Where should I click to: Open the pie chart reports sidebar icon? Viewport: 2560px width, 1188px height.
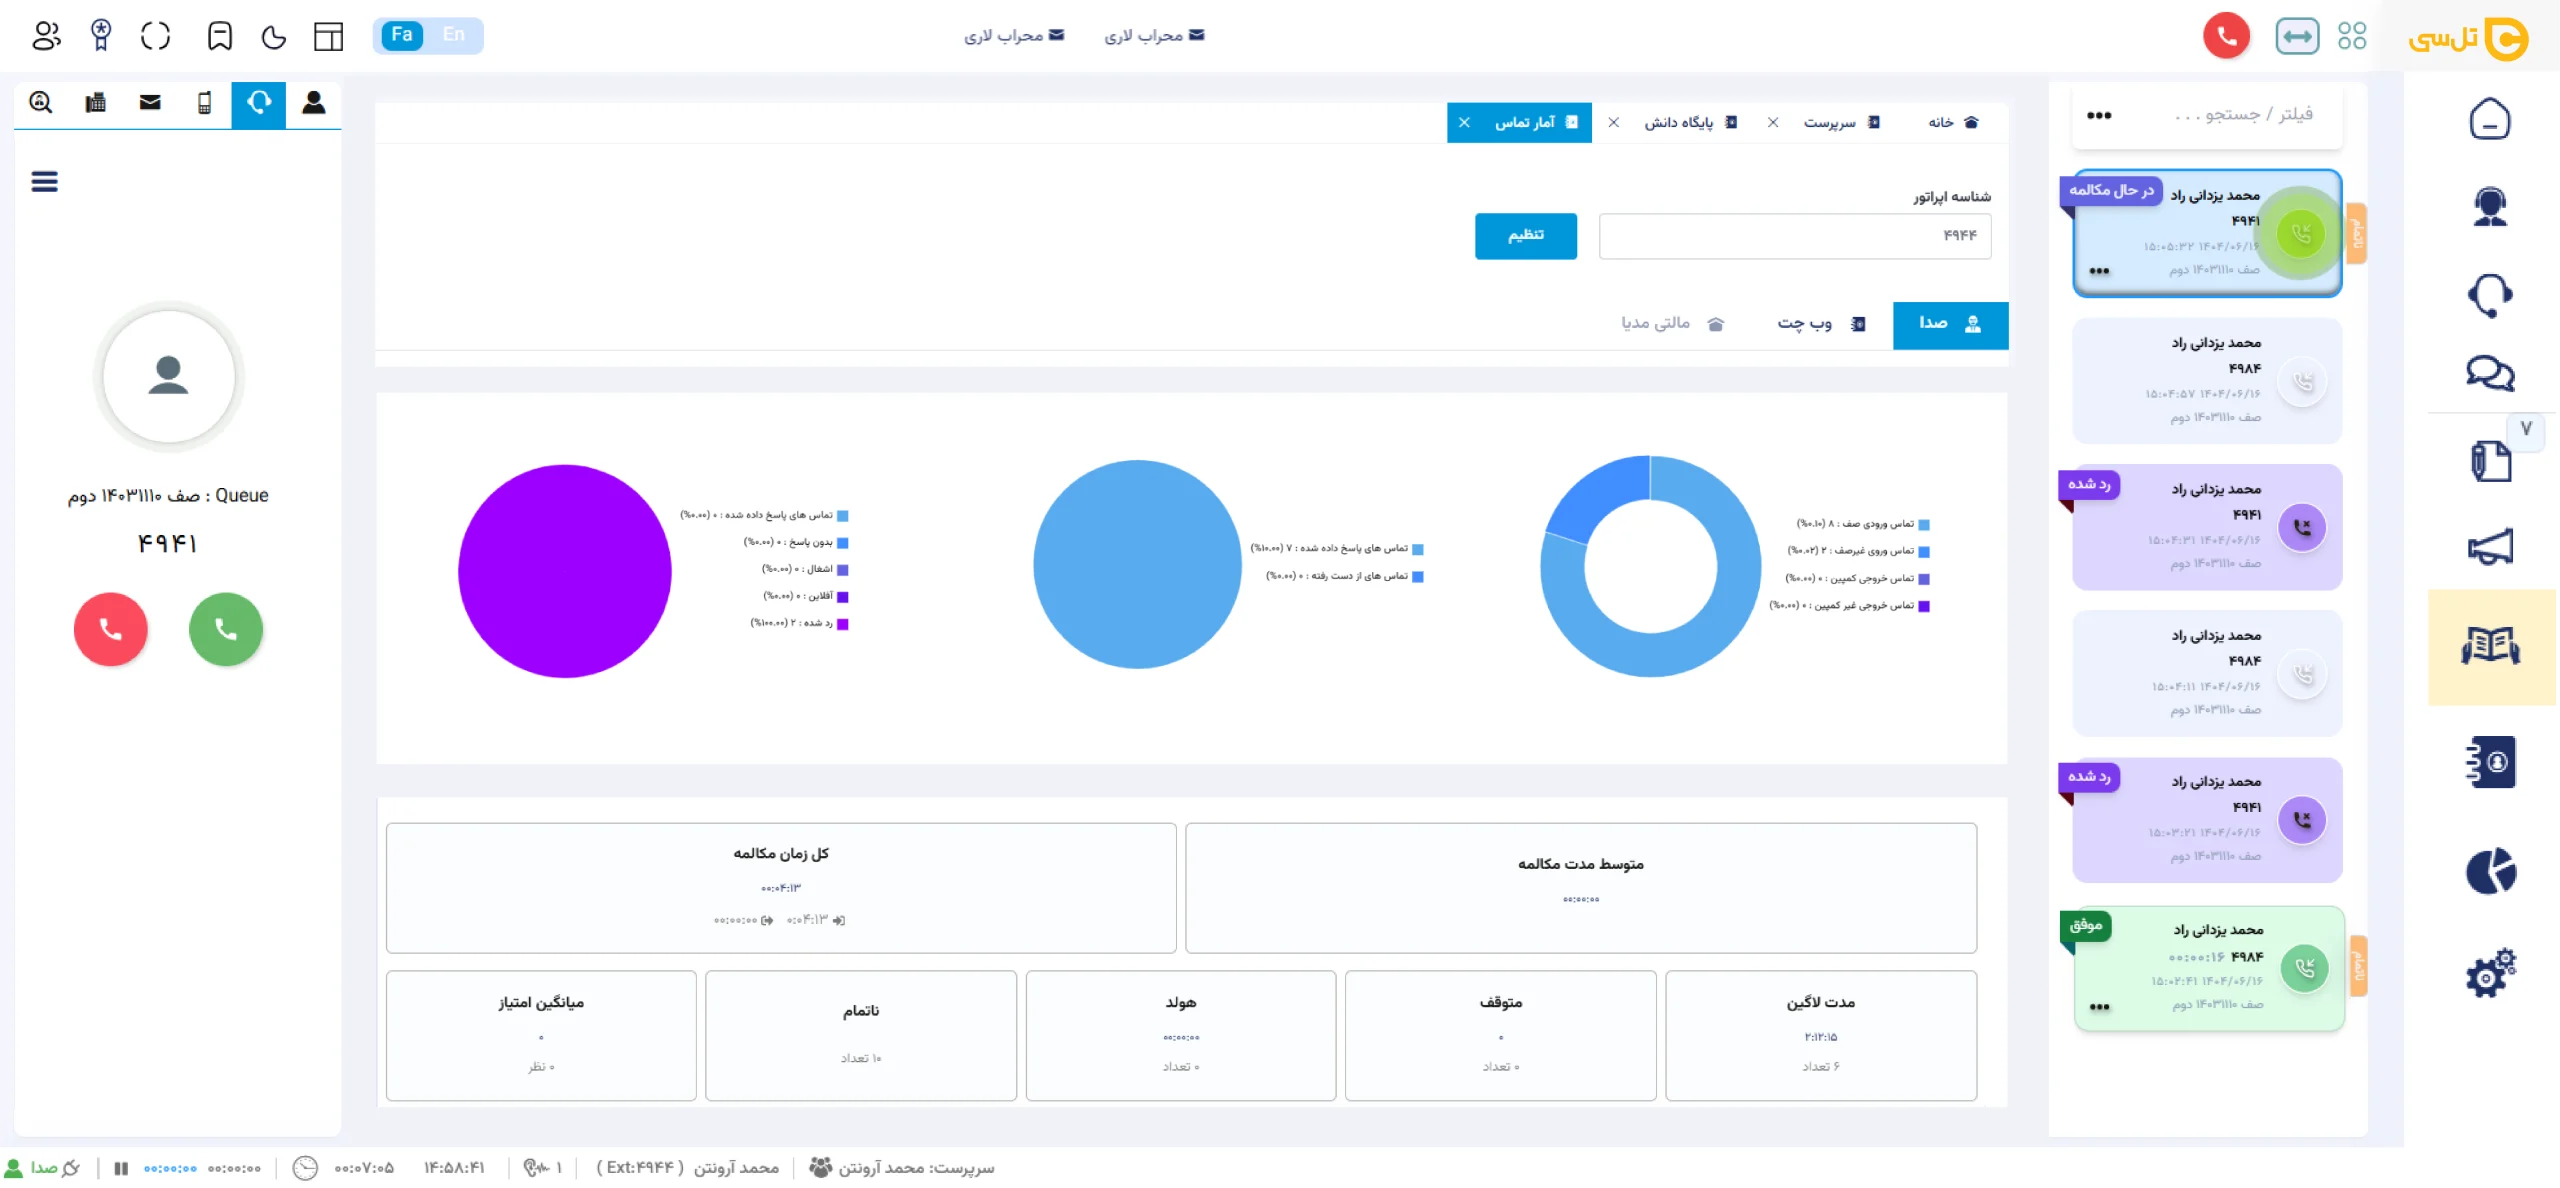[2489, 871]
